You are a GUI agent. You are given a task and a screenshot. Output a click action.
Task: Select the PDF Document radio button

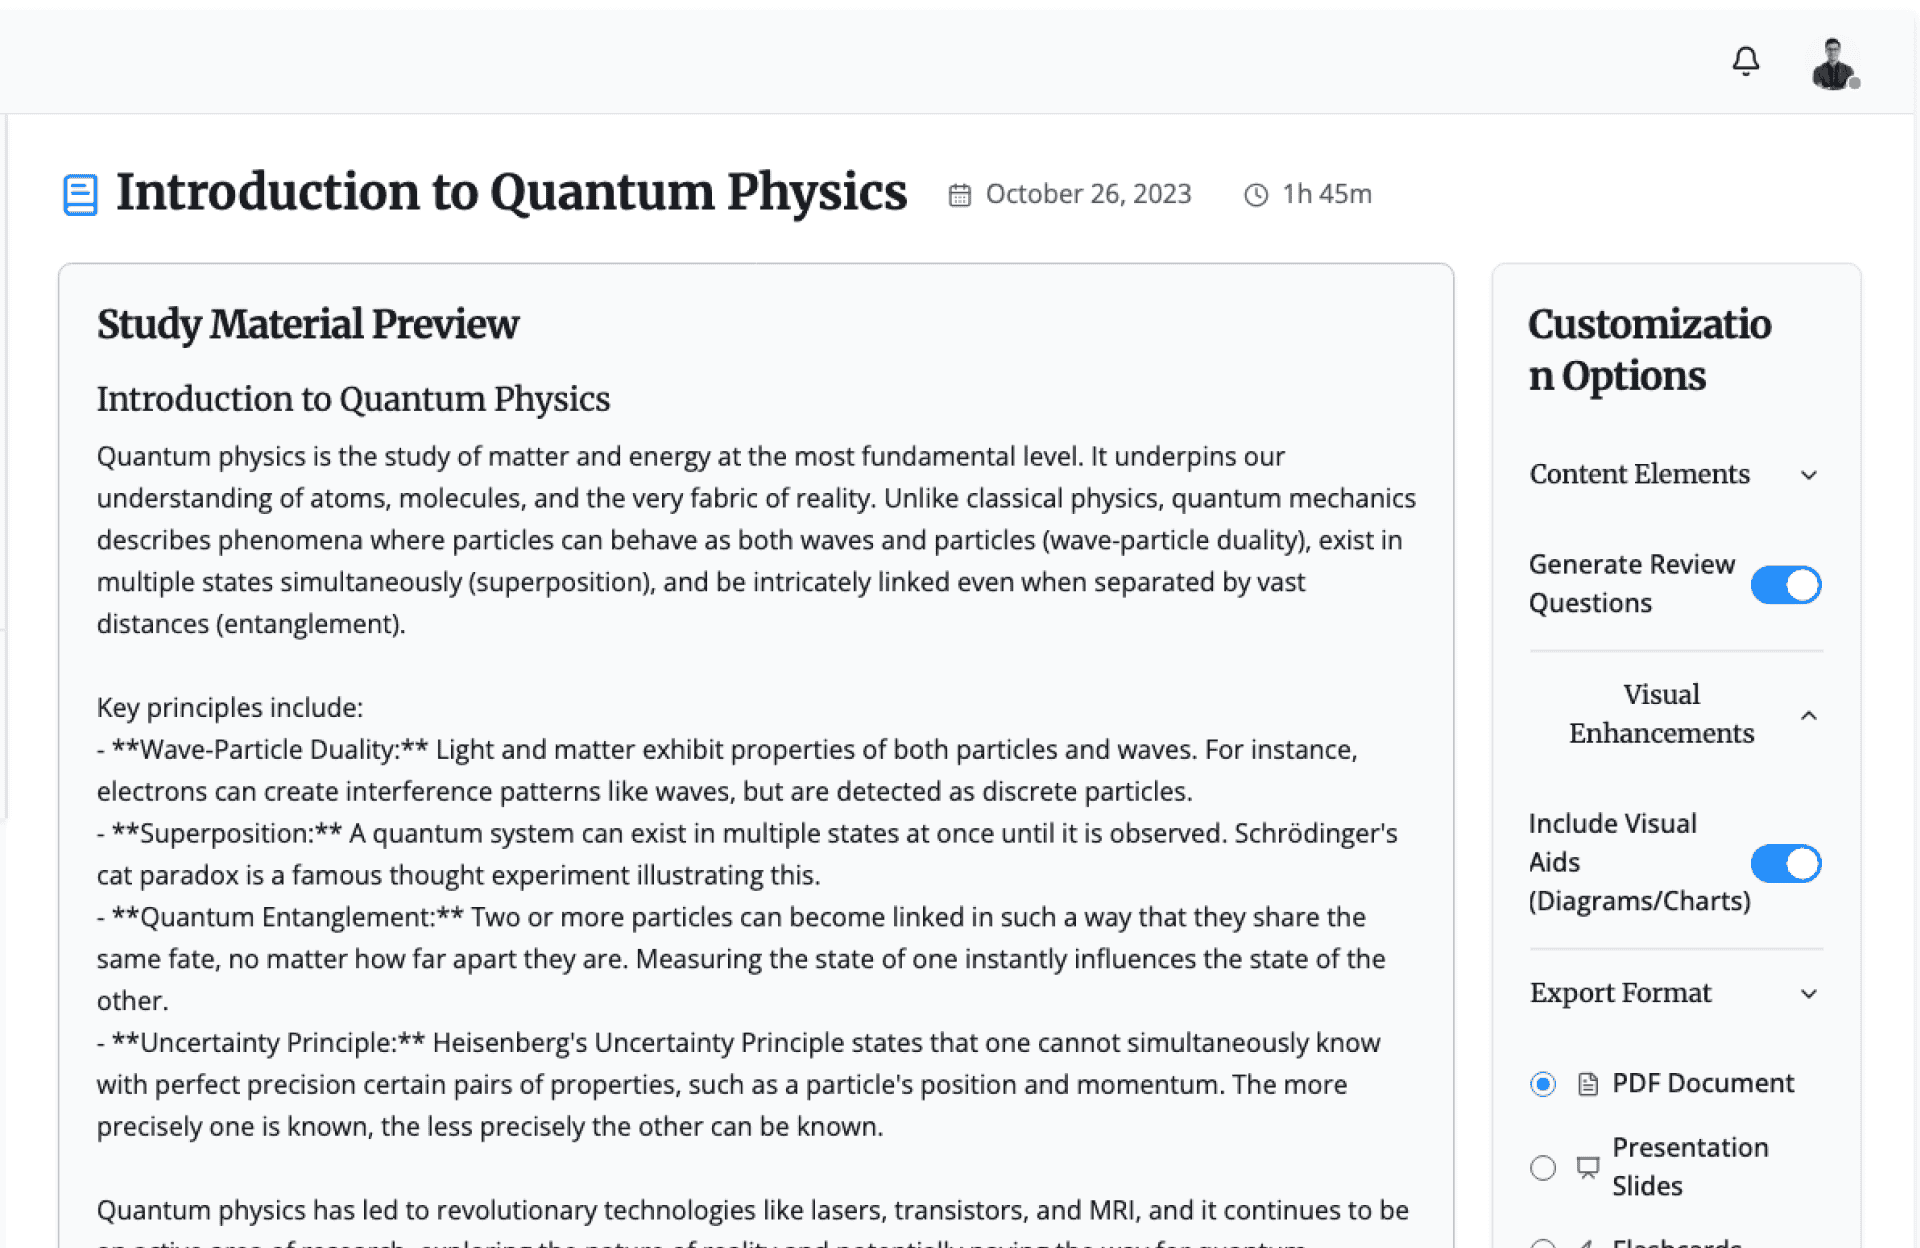(x=1543, y=1084)
